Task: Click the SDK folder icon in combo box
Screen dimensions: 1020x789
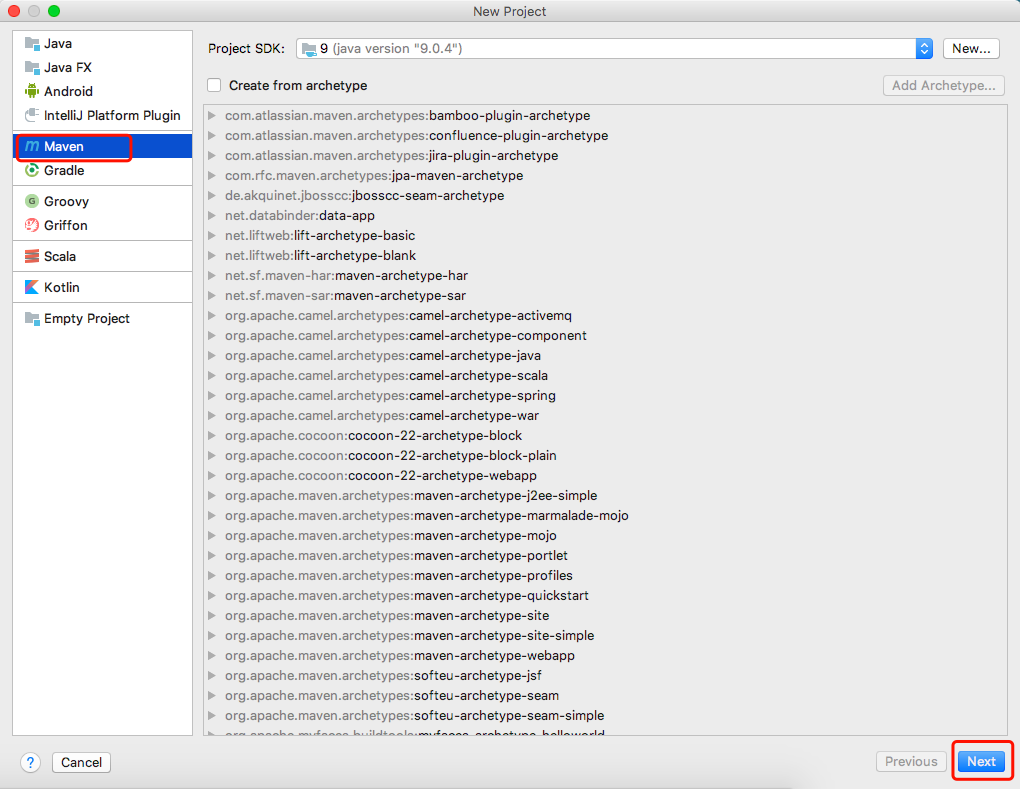Action: (x=309, y=49)
